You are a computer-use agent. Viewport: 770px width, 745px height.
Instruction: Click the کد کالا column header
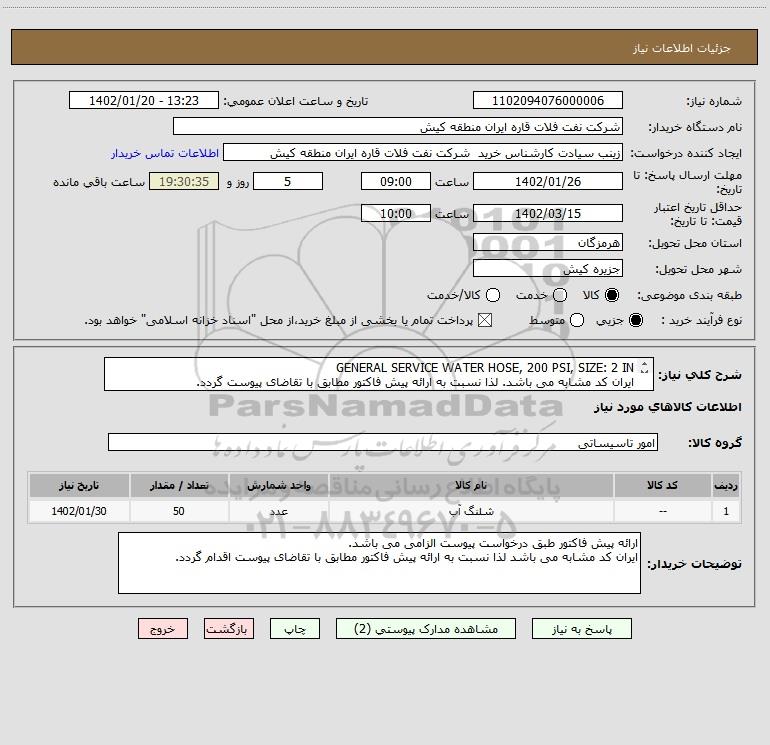[662, 486]
